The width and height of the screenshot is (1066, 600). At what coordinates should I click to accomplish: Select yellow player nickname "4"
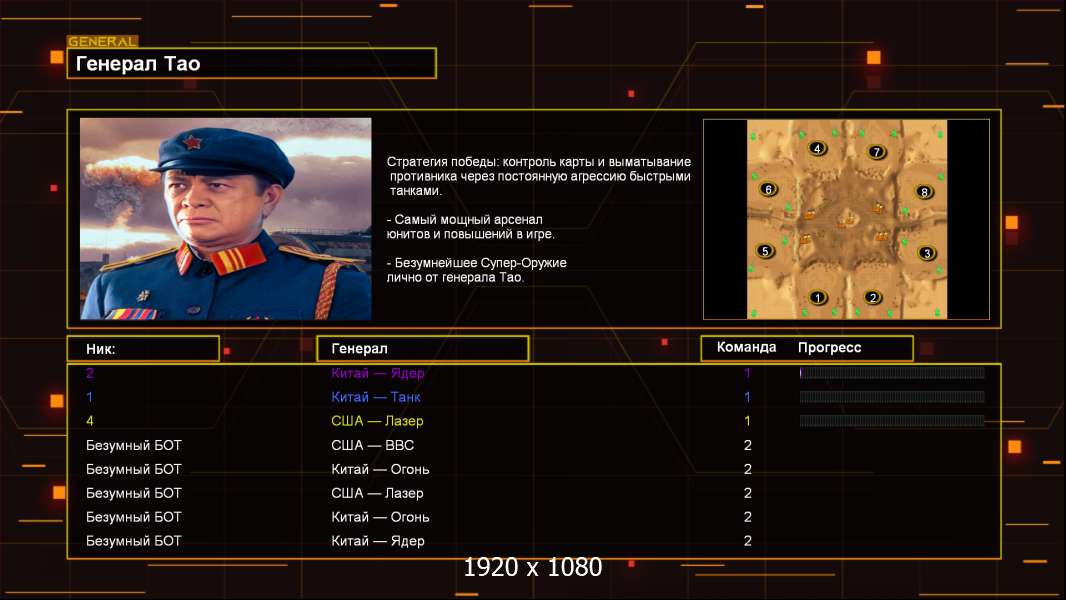[x=90, y=421]
